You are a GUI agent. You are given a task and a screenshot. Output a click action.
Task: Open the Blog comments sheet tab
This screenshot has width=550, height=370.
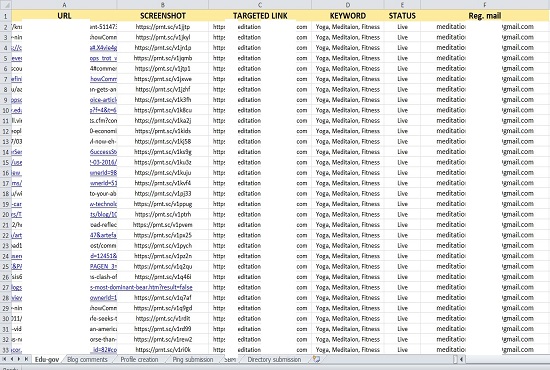point(87,359)
